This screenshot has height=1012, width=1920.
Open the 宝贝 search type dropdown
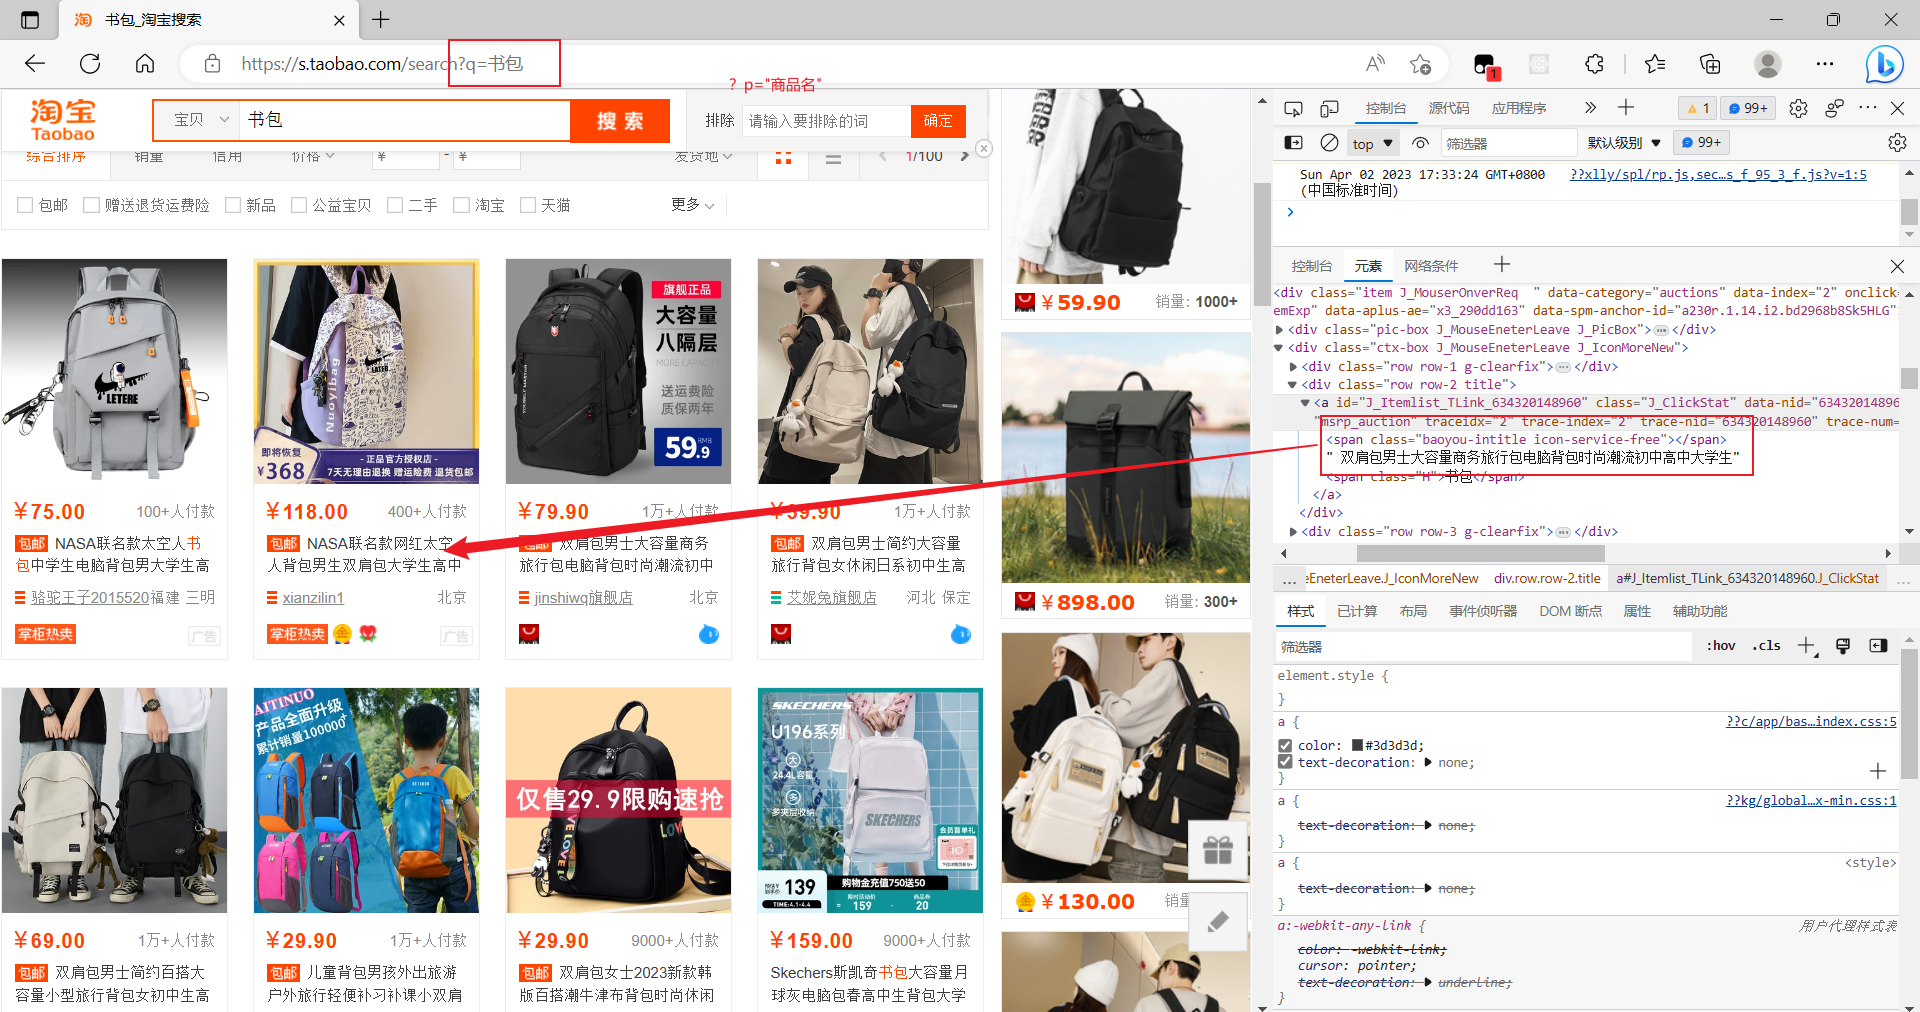pos(197,120)
